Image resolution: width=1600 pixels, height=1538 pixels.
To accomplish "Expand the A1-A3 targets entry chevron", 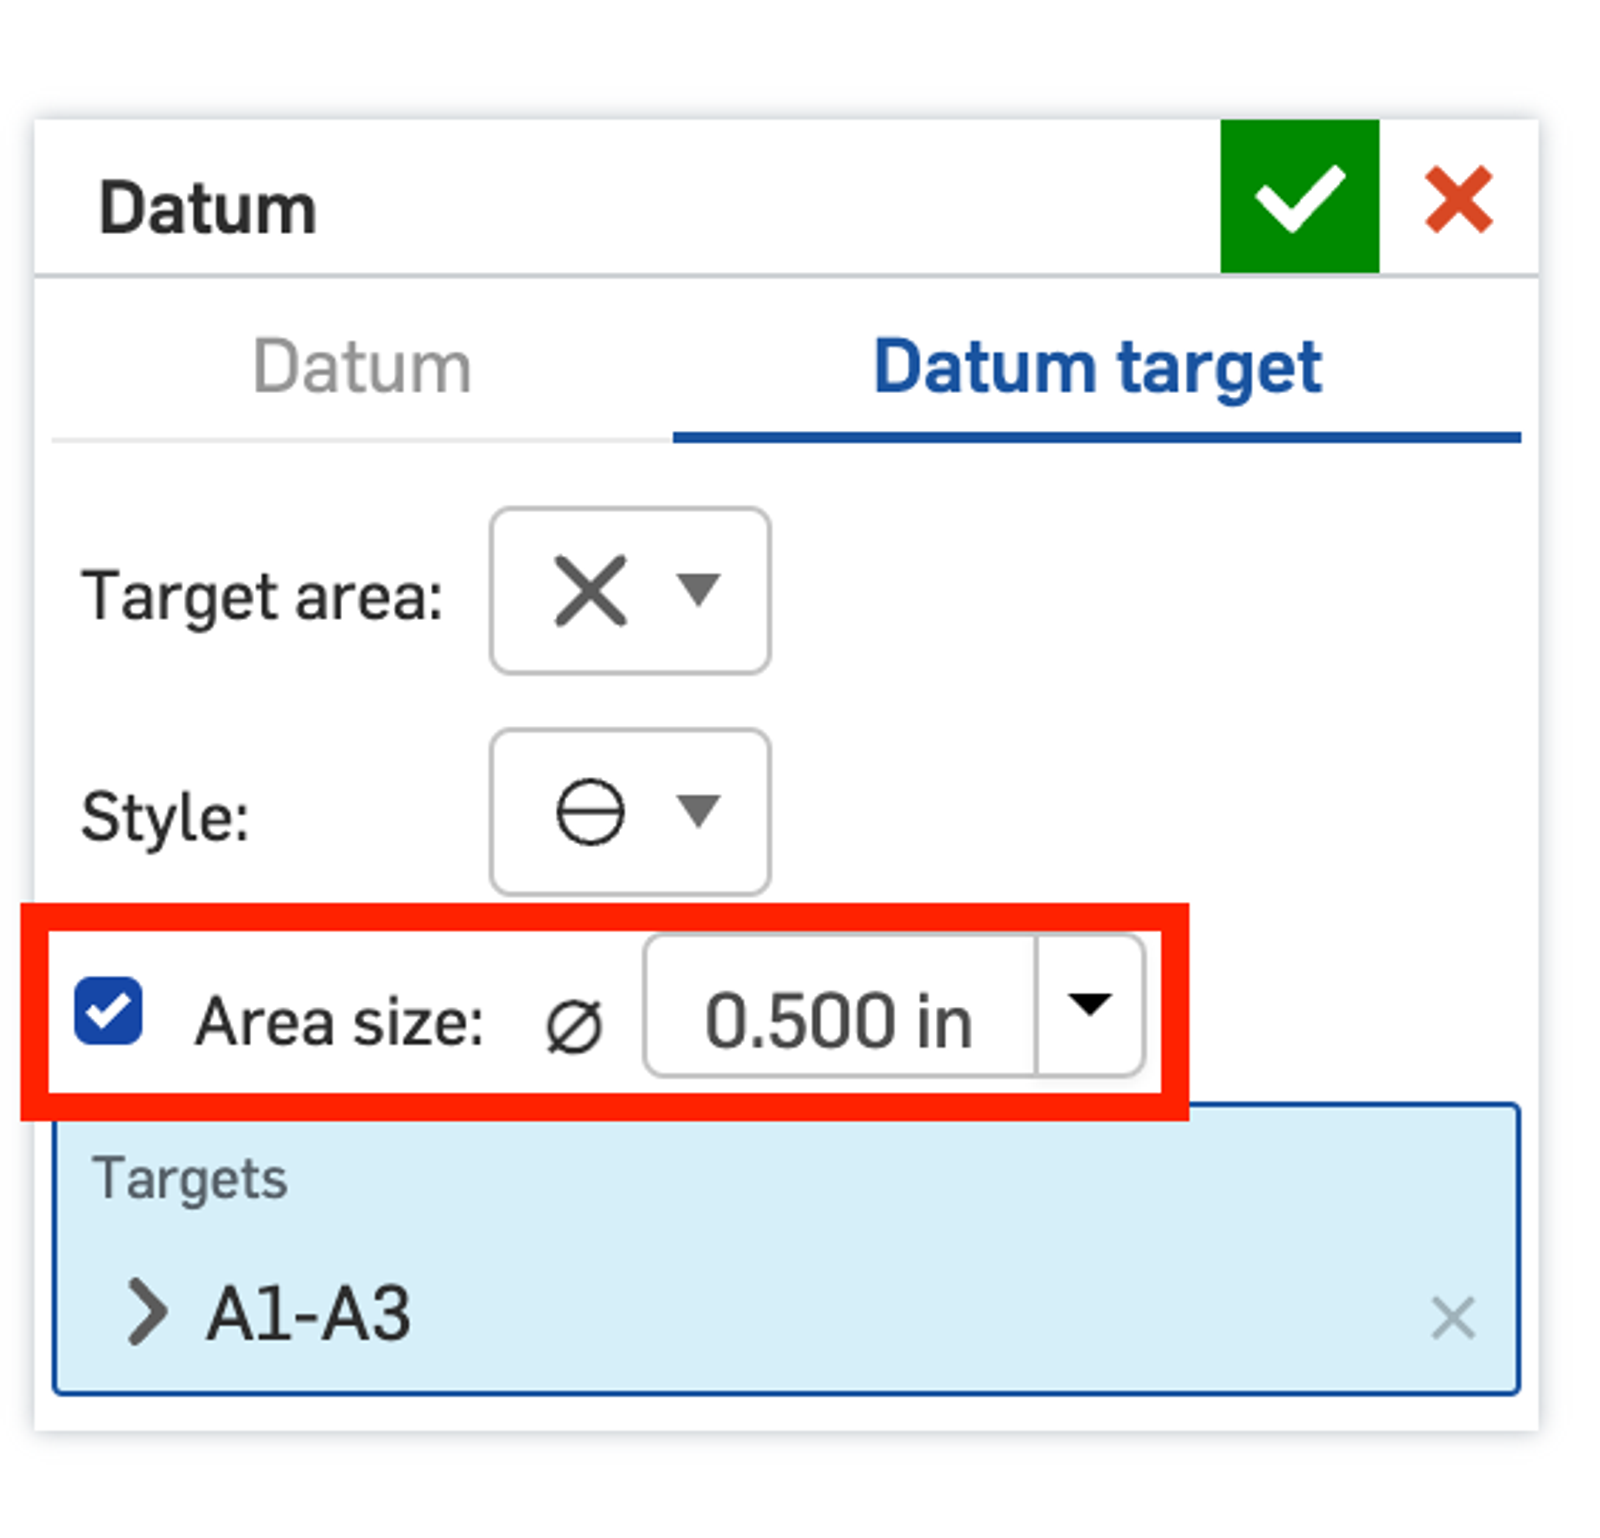I will pyautogui.click(x=147, y=1313).
